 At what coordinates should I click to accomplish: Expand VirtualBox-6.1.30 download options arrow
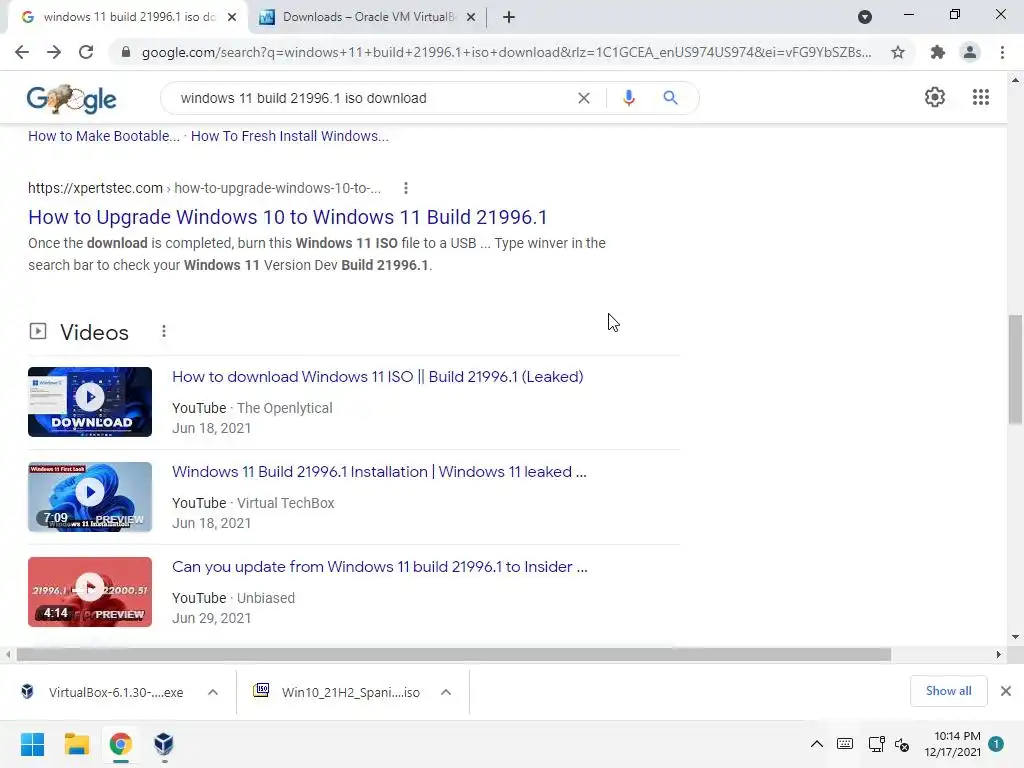tap(213, 692)
